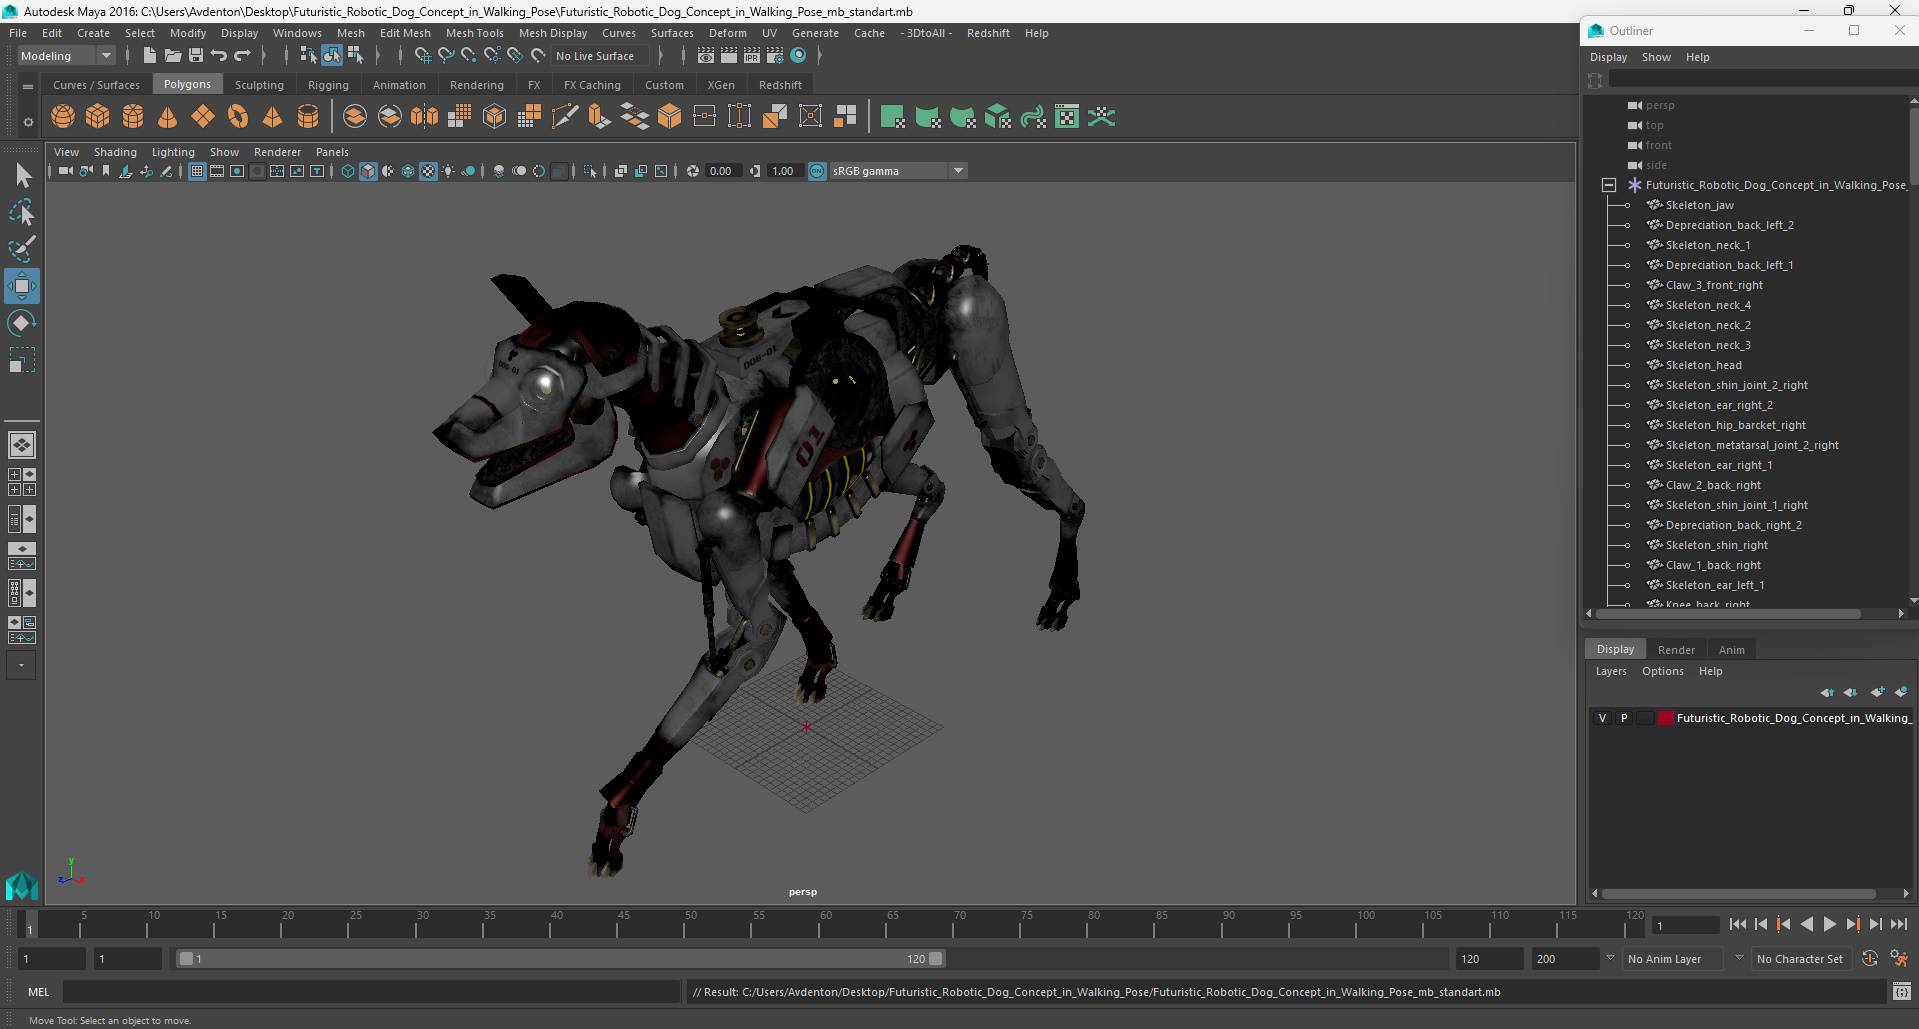Toggle auto keyframe button
This screenshot has width=1919, height=1029.
coord(1870,959)
